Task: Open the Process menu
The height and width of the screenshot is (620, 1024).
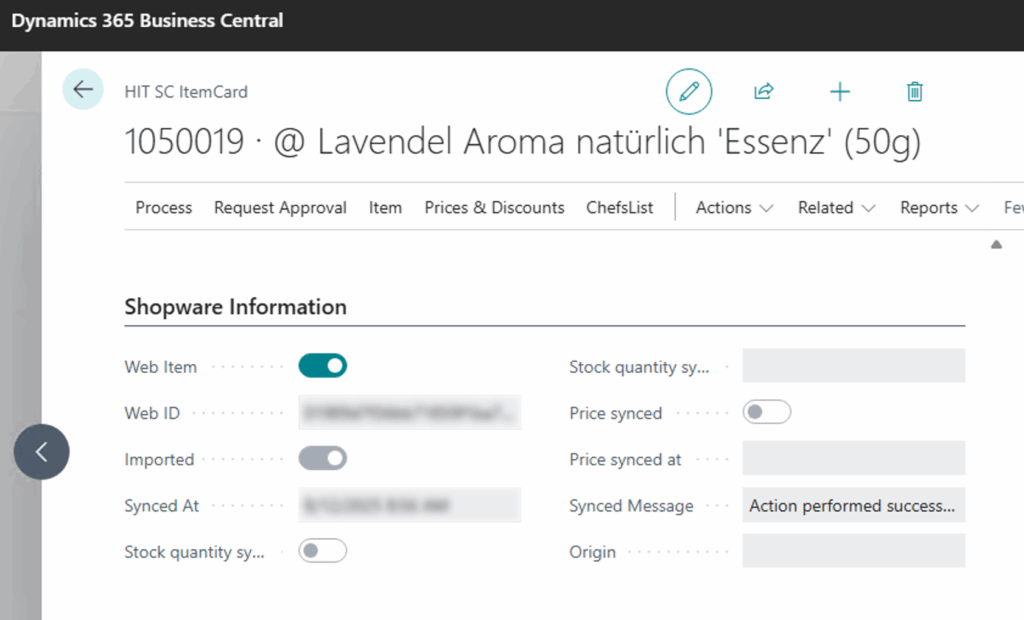Action: (164, 208)
